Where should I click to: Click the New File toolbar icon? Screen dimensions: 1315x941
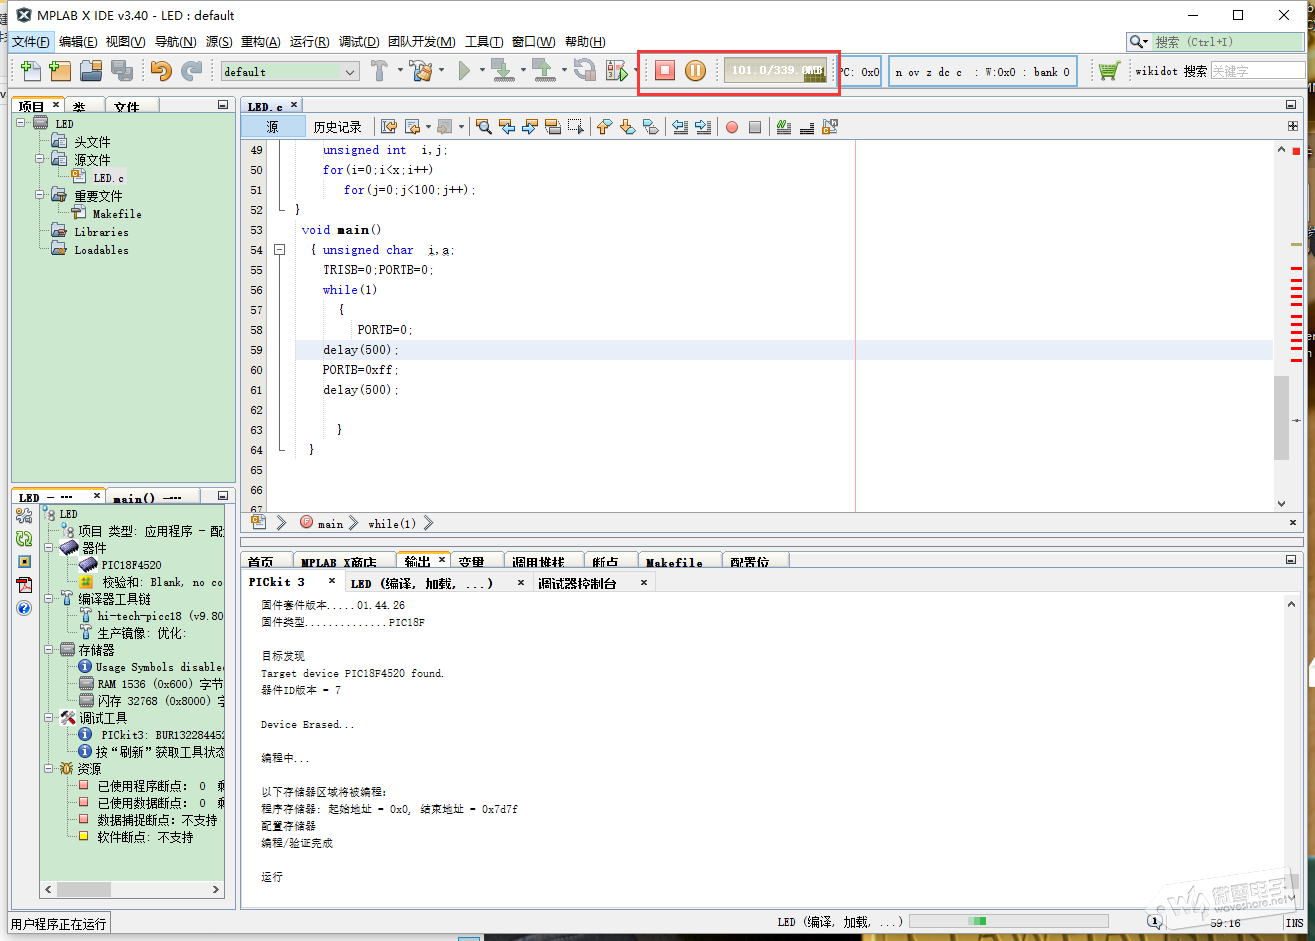31,71
